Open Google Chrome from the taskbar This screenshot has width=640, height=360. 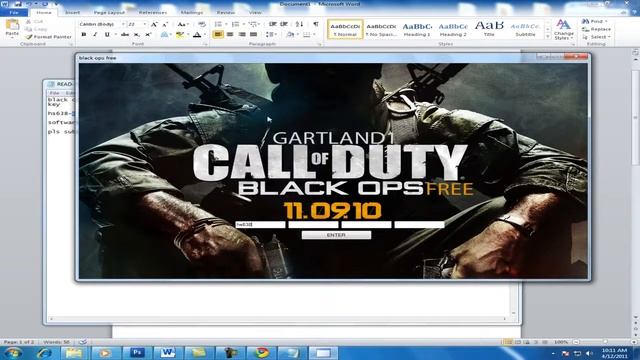click(x=261, y=353)
